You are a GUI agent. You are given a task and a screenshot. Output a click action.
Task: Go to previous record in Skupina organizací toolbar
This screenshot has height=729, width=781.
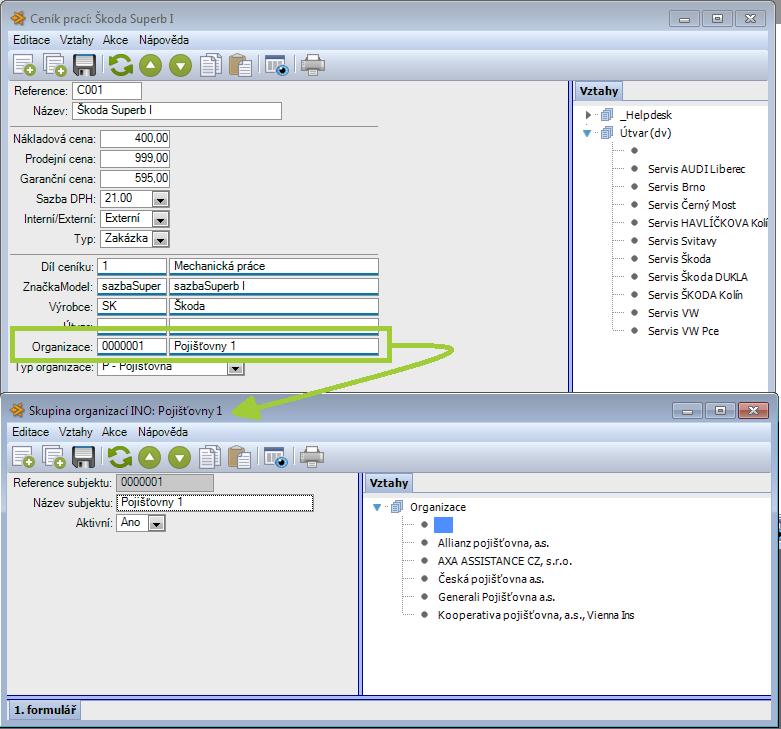point(149,457)
